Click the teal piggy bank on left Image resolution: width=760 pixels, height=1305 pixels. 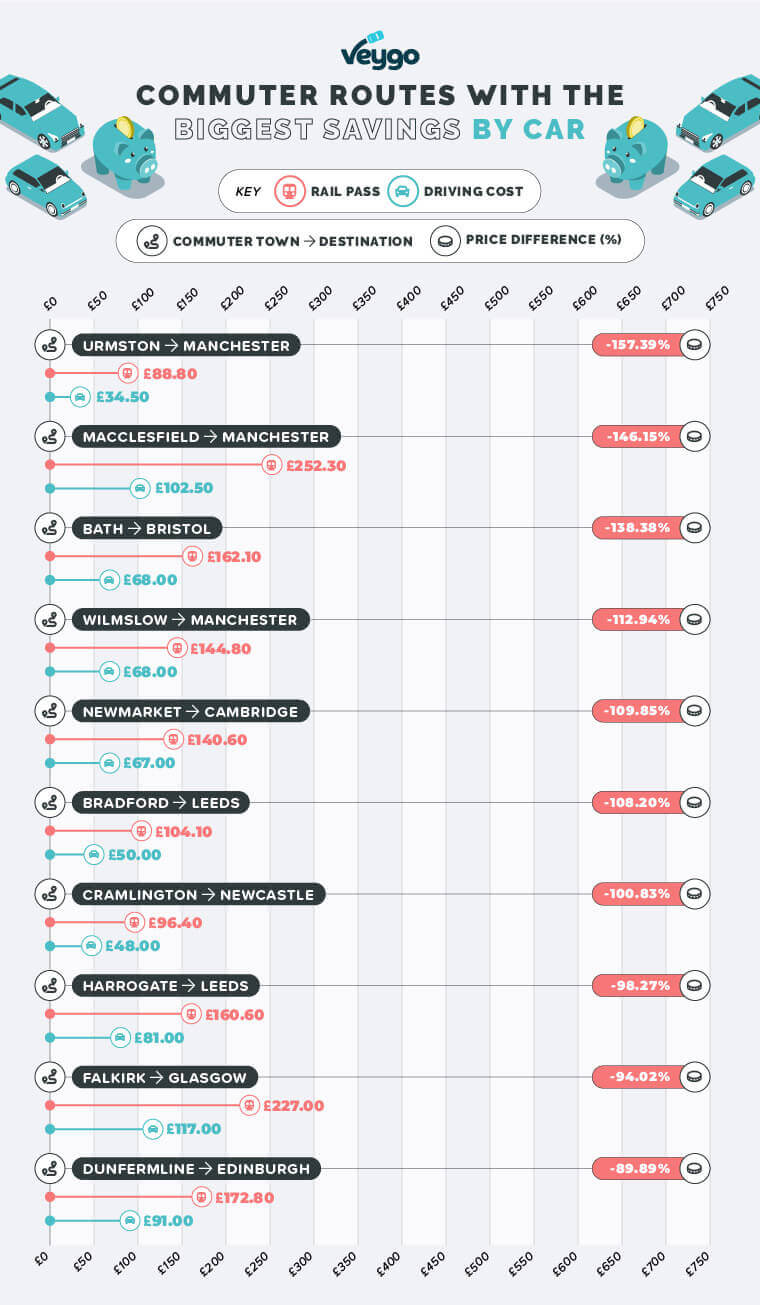click(125, 153)
